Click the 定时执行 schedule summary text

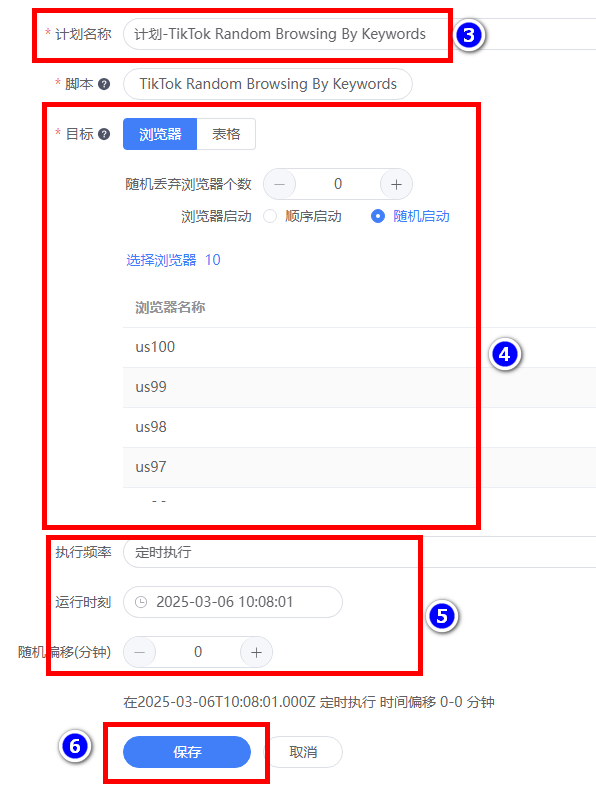tap(309, 702)
